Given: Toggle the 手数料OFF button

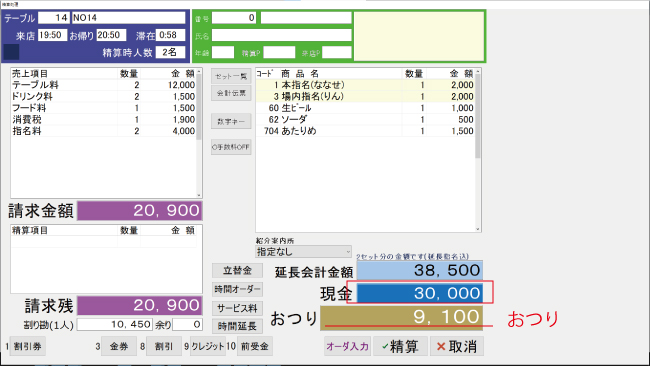Looking at the screenshot, I should tap(231, 147).
